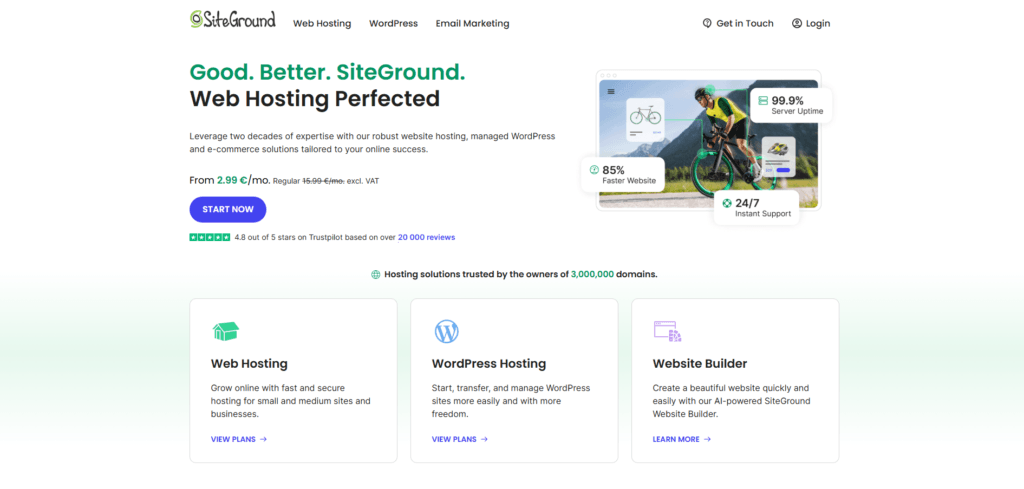Screen dimensions: 1024x489
Task: Click the blue WordPress logo icon
Action: (446, 331)
